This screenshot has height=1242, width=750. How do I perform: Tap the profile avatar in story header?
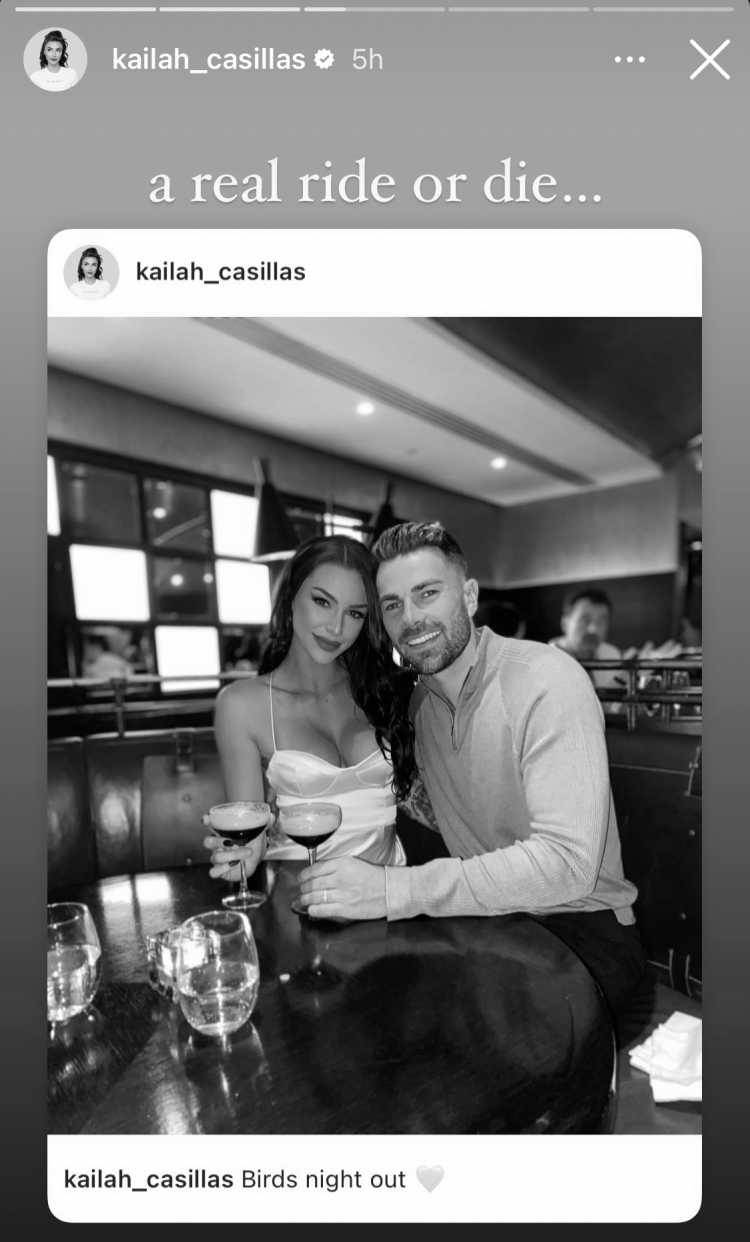[x=55, y=60]
